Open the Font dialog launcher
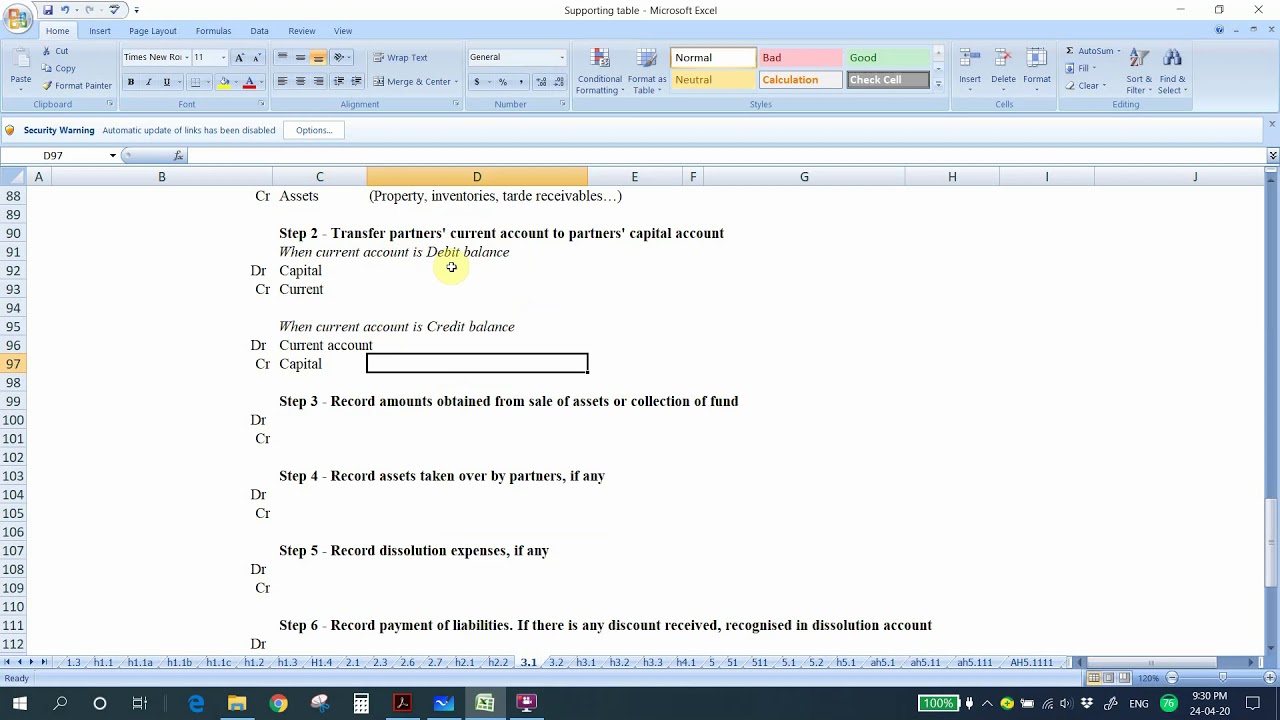The width and height of the screenshot is (1280, 720). [x=262, y=104]
